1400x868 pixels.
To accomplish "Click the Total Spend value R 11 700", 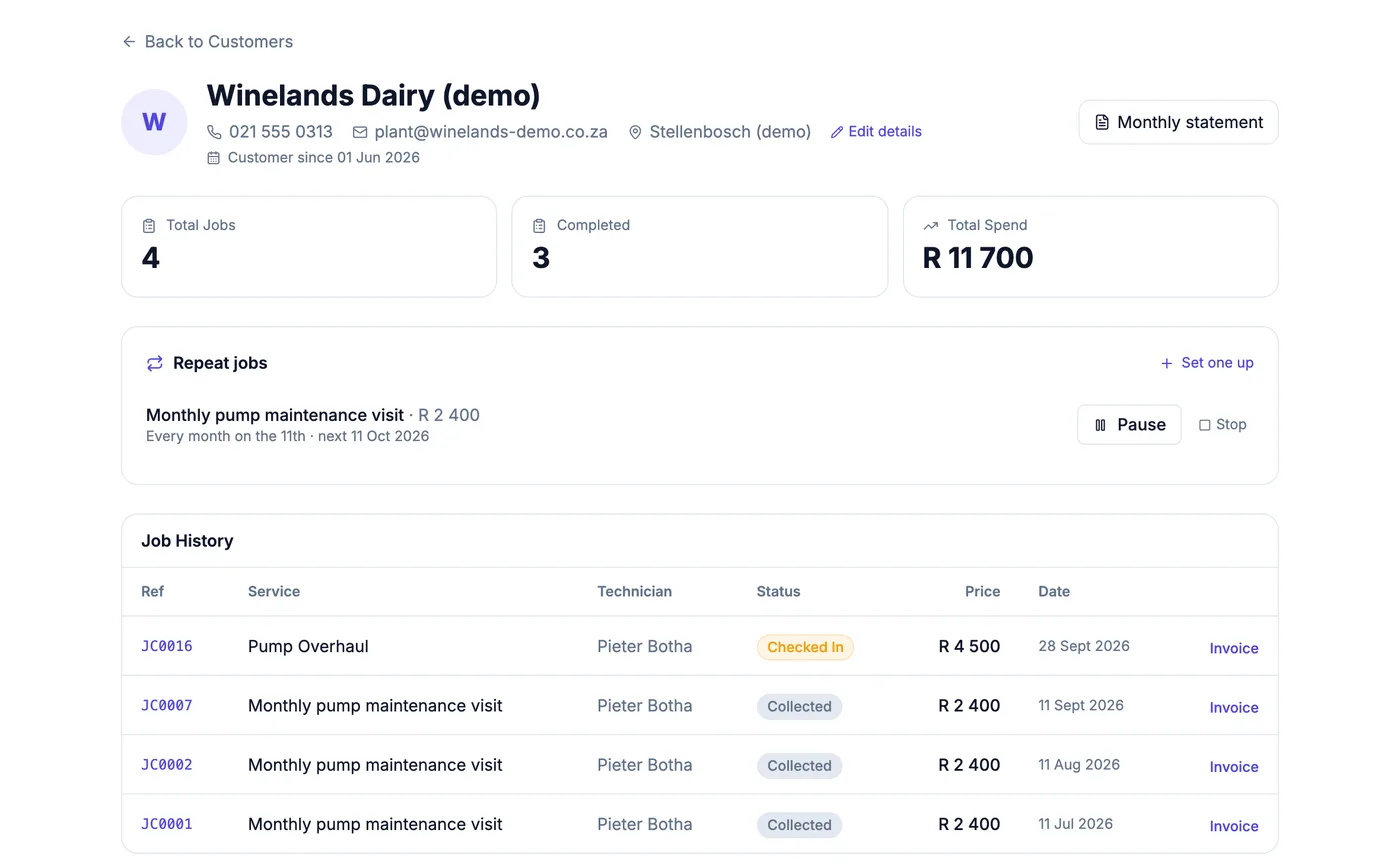I will [978, 258].
